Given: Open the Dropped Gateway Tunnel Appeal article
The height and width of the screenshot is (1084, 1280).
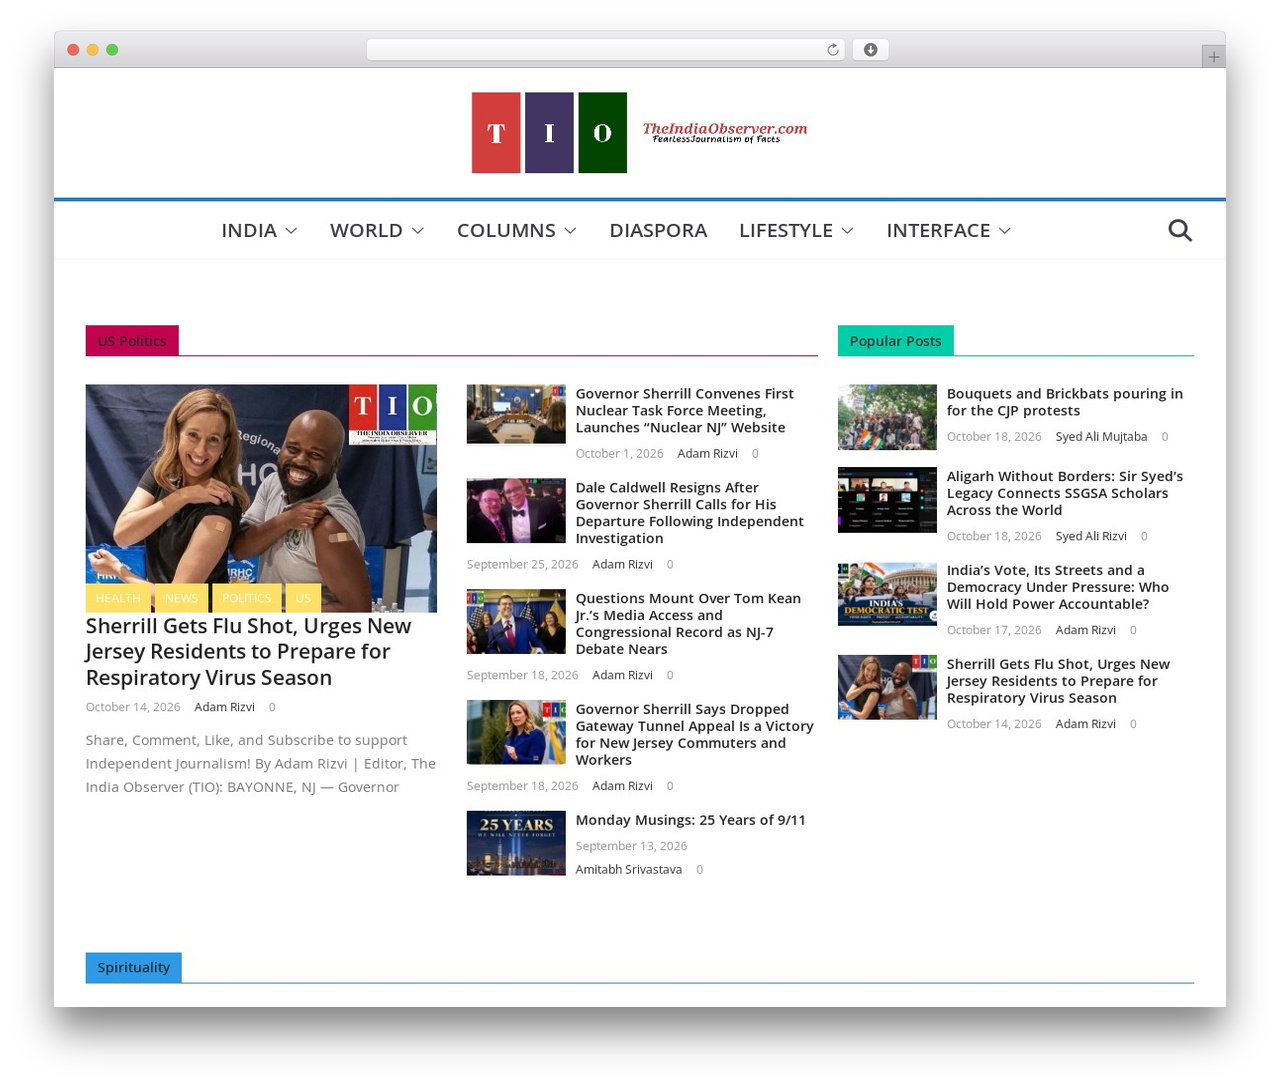Looking at the screenshot, I should coord(694,735).
